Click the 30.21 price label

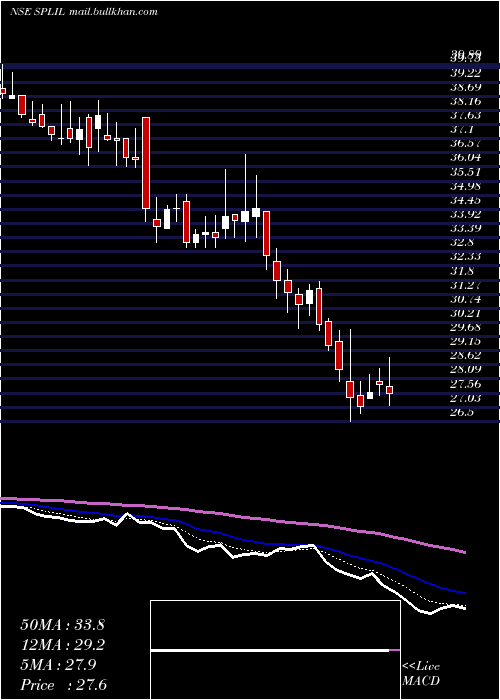tap(466, 313)
